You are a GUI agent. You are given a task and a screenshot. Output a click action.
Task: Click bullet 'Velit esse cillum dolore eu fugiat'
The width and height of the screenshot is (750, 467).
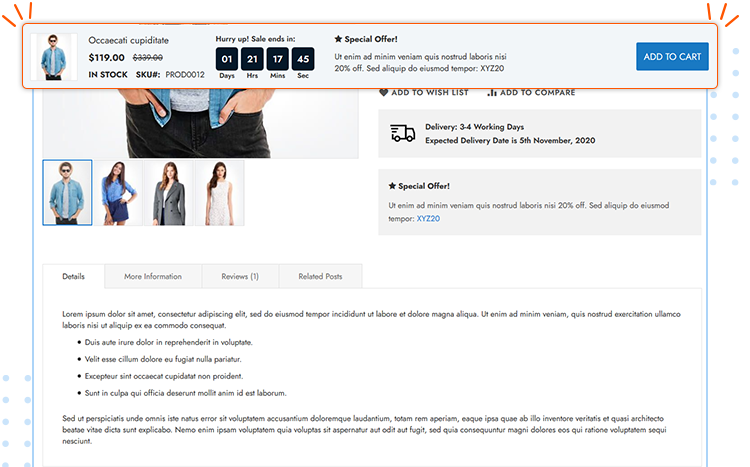pos(163,359)
